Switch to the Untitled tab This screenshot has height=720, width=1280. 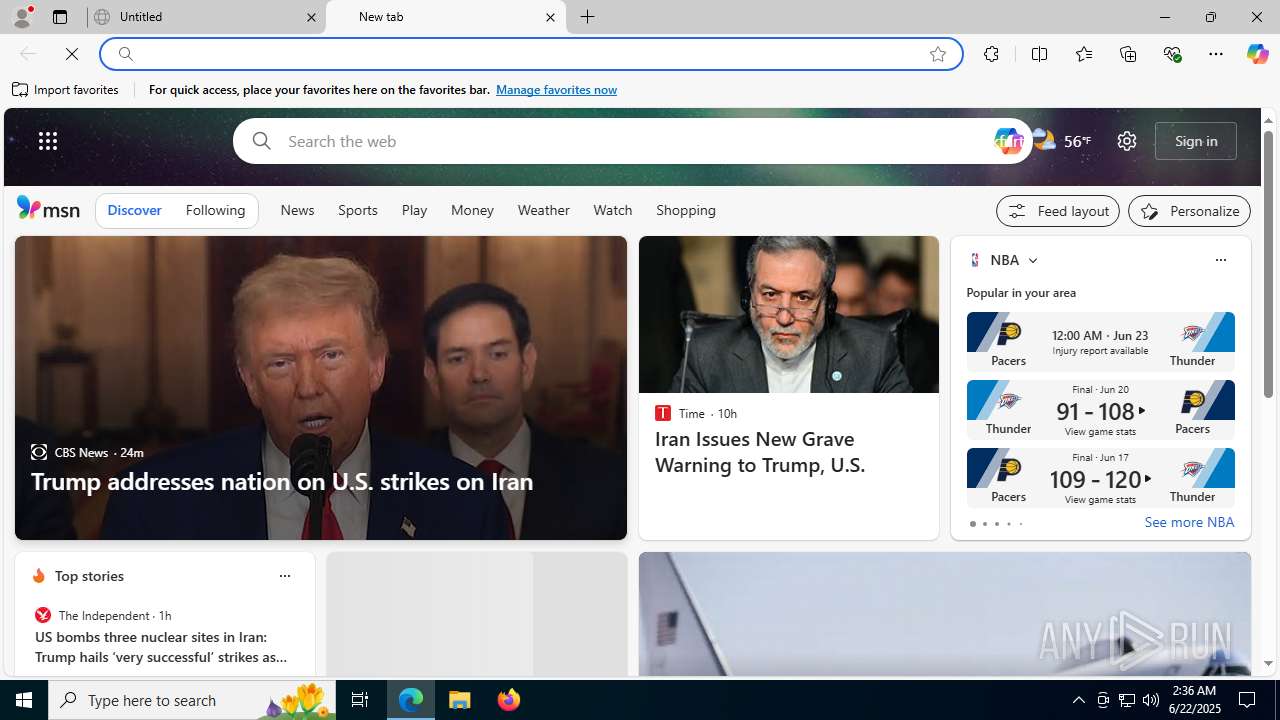pos(205,17)
